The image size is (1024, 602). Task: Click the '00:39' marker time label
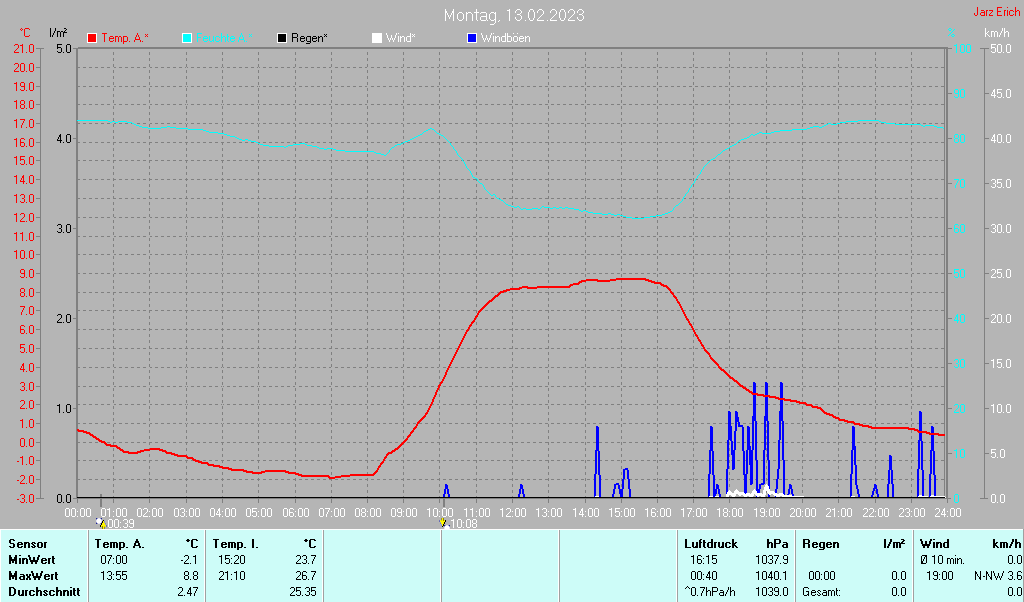(x=121, y=524)
